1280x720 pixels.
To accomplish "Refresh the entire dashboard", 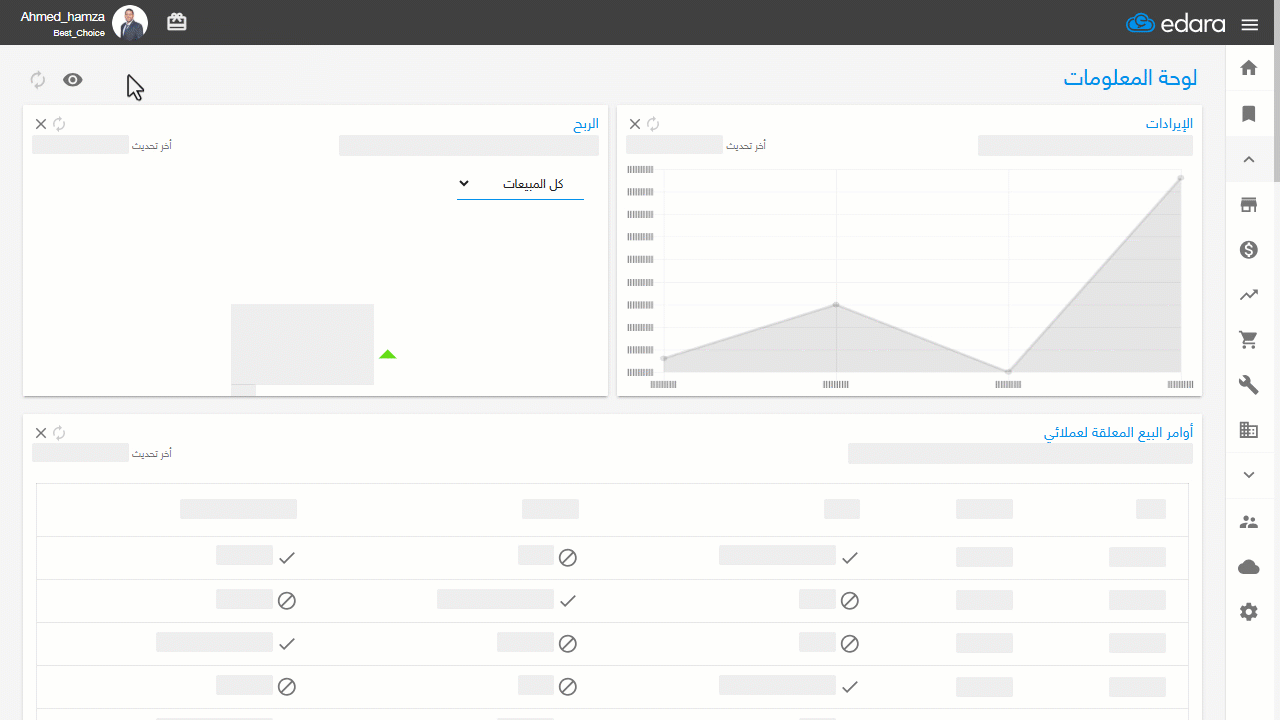I will (38, 80).
